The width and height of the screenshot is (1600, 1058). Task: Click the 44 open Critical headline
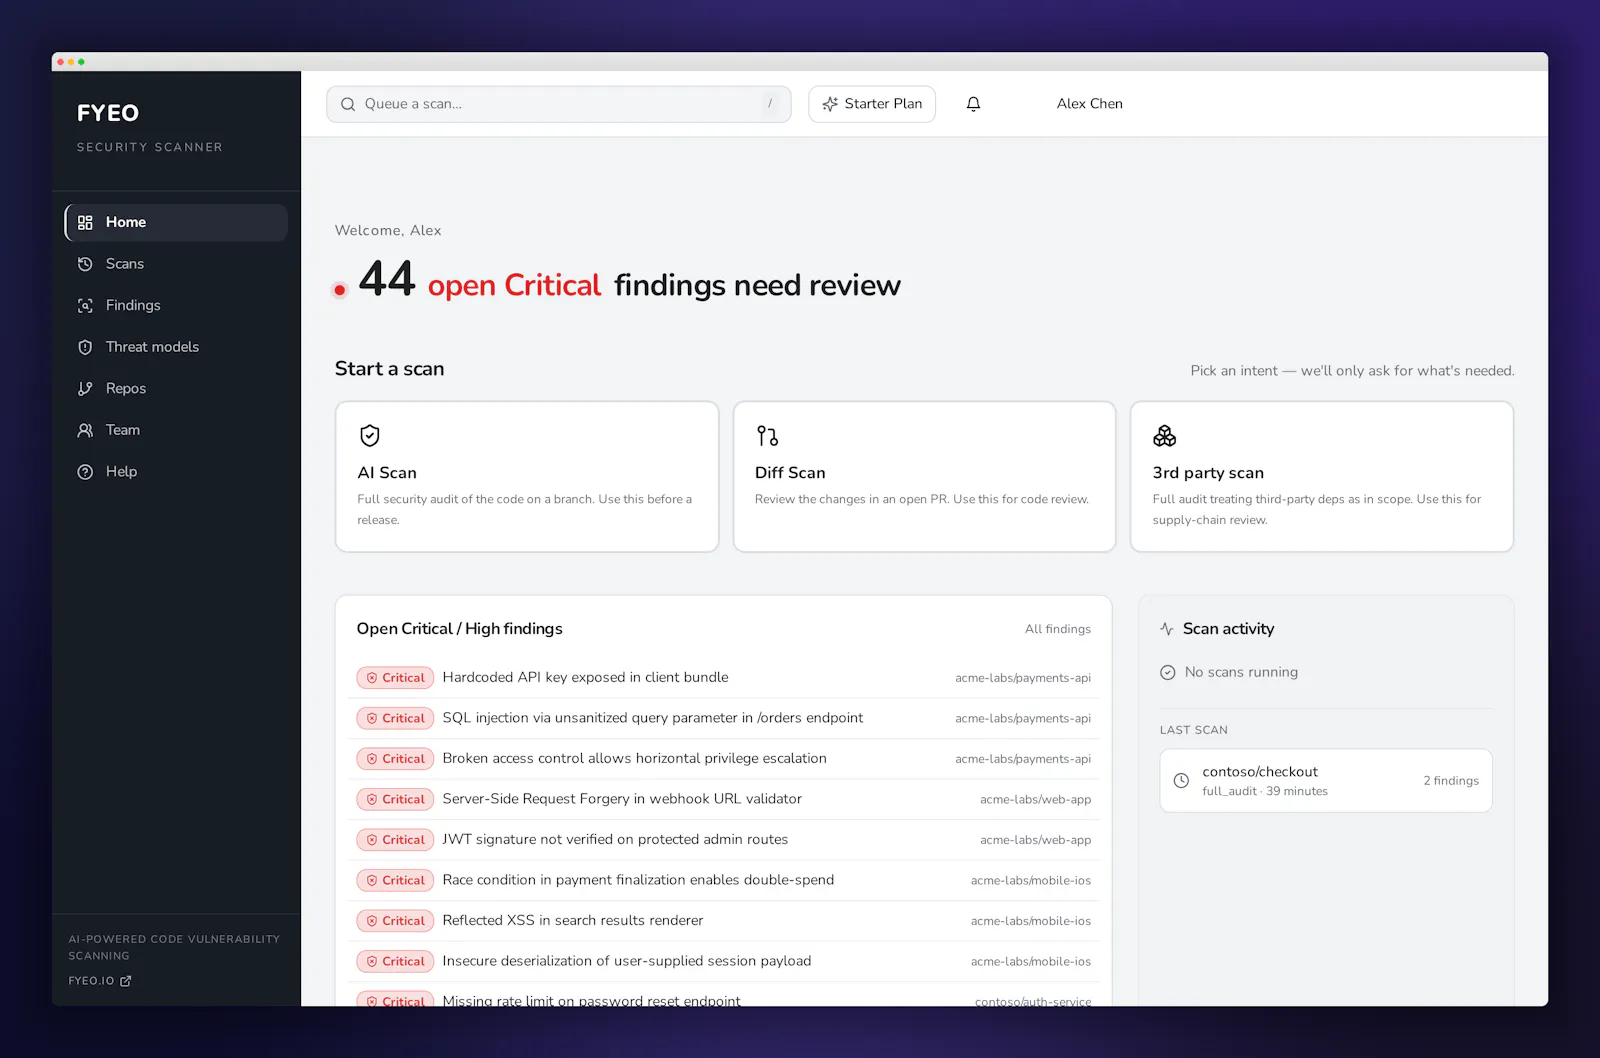pos(630,281)
